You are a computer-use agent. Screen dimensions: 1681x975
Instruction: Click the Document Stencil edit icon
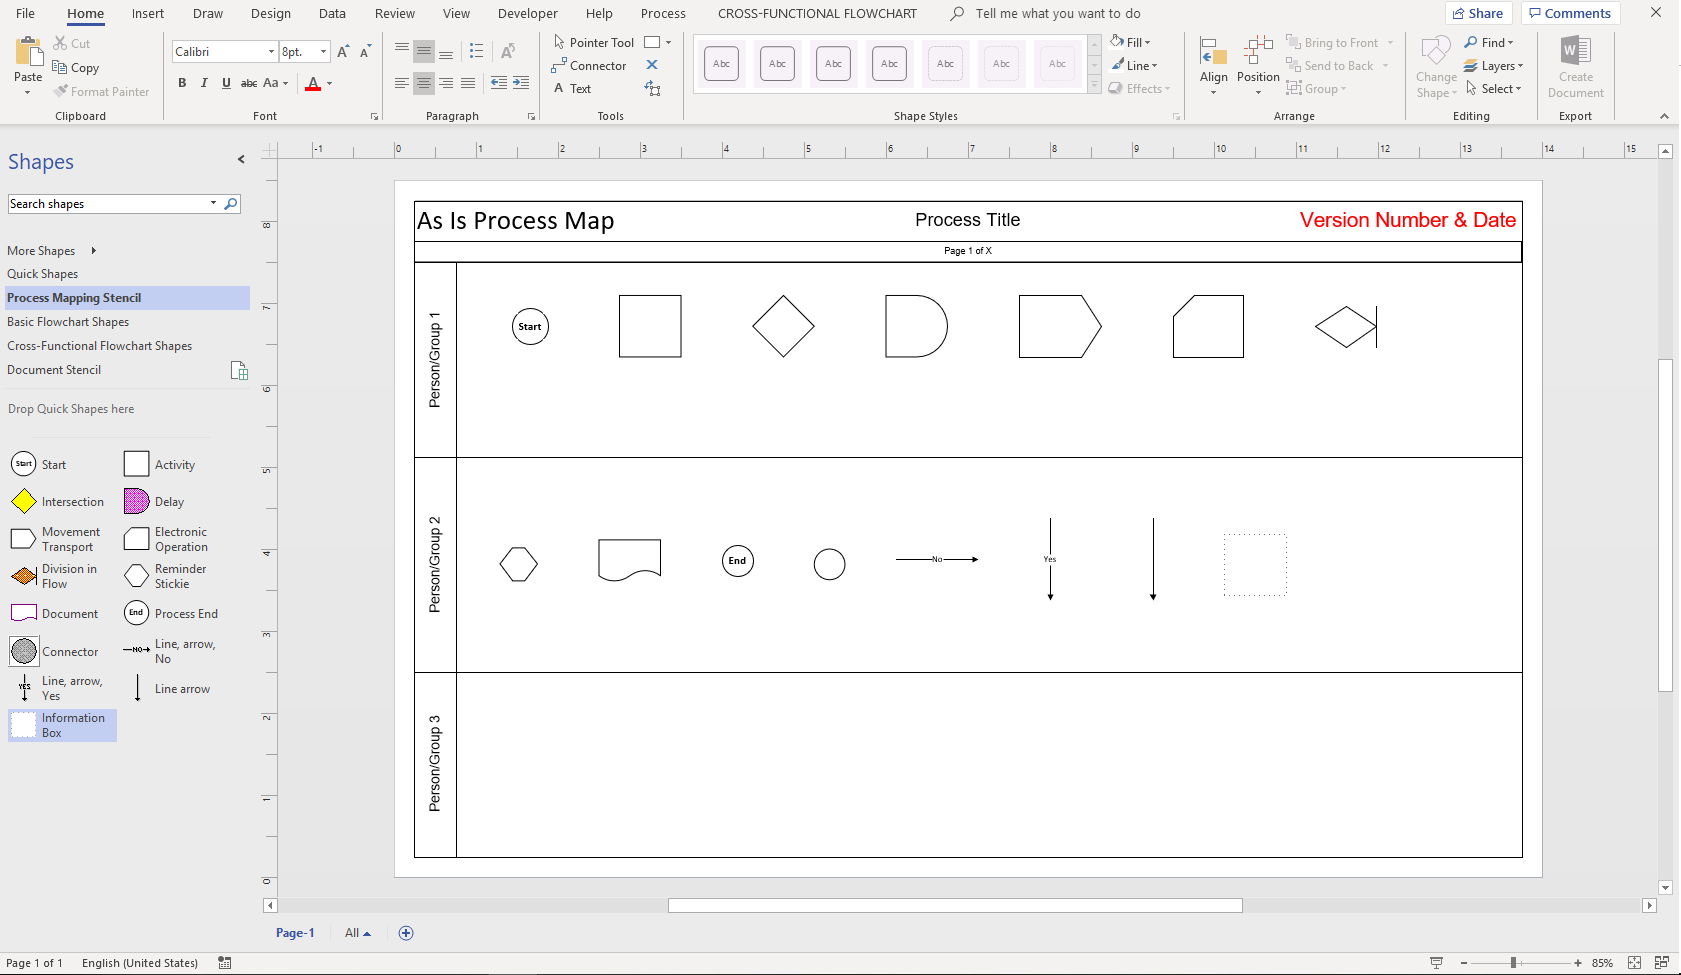[x=239, y=370]
